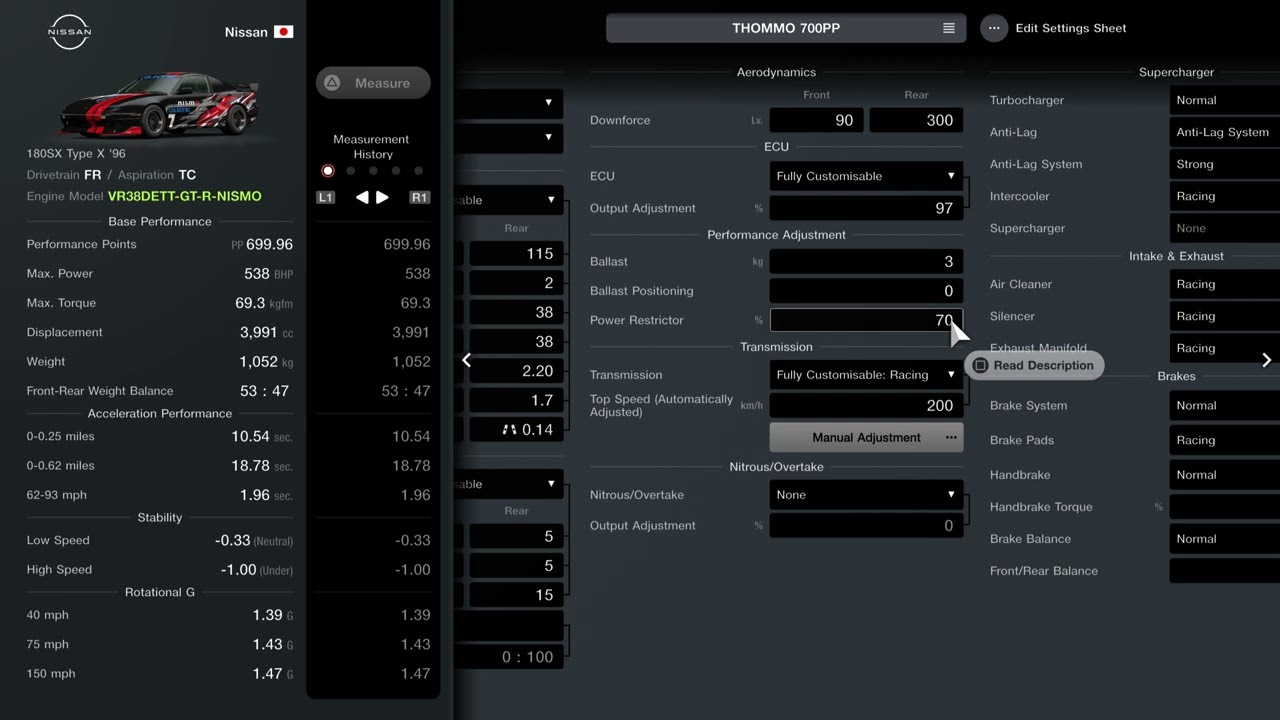This screenshot has width=1280, height=720.
Task: Change the Intercooler Racing setting
Action: 1224,196
